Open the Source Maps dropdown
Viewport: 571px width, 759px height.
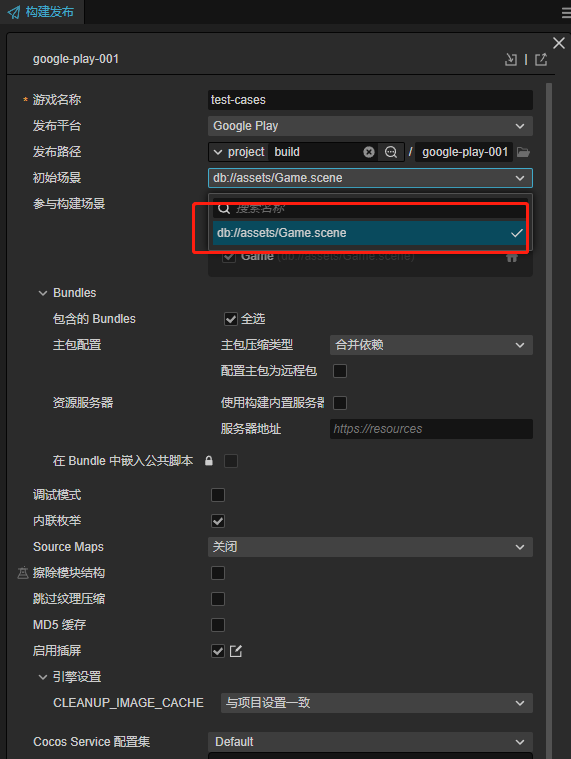370,547
